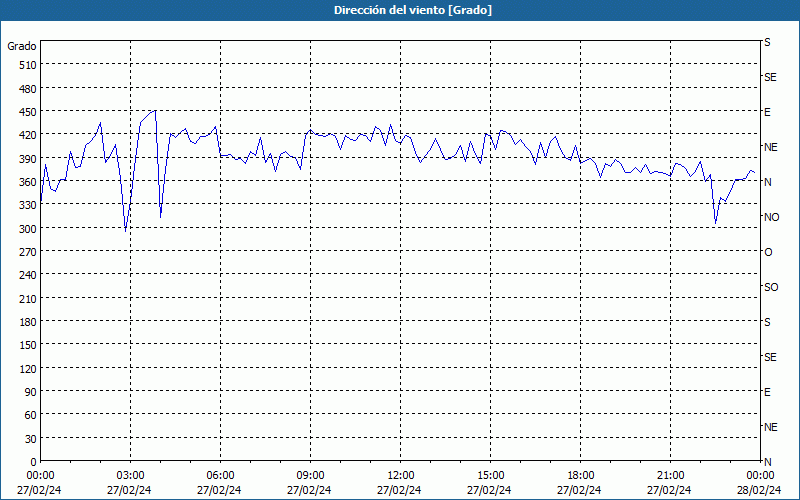Click the 09:00 time label
Viewport: 800px width, 500px height.
[311, 476]
